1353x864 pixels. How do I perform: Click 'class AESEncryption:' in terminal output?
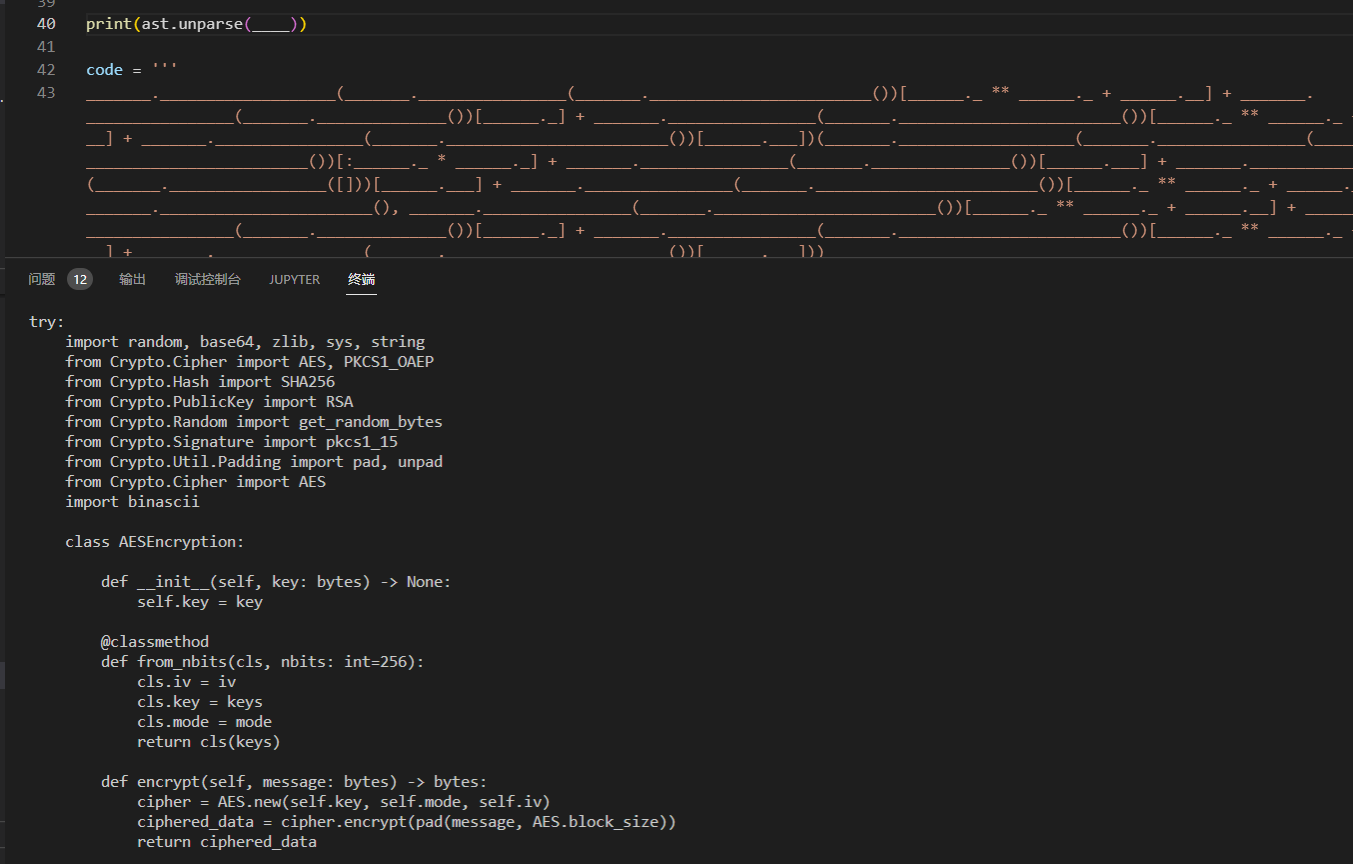pos(154,542)
